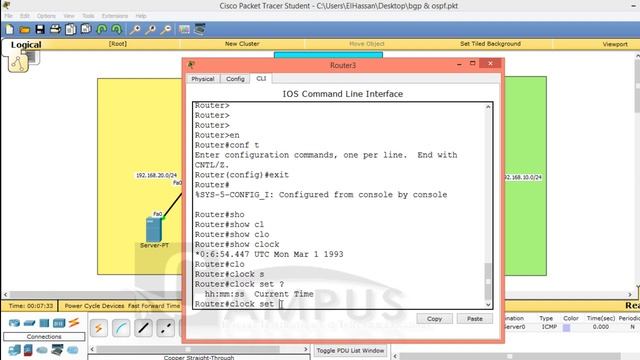Select the Security device category icon

coord(28,350)
